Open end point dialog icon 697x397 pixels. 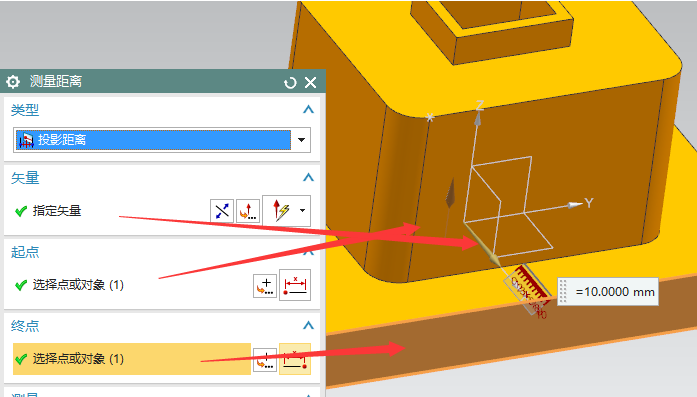click(265, 359)
